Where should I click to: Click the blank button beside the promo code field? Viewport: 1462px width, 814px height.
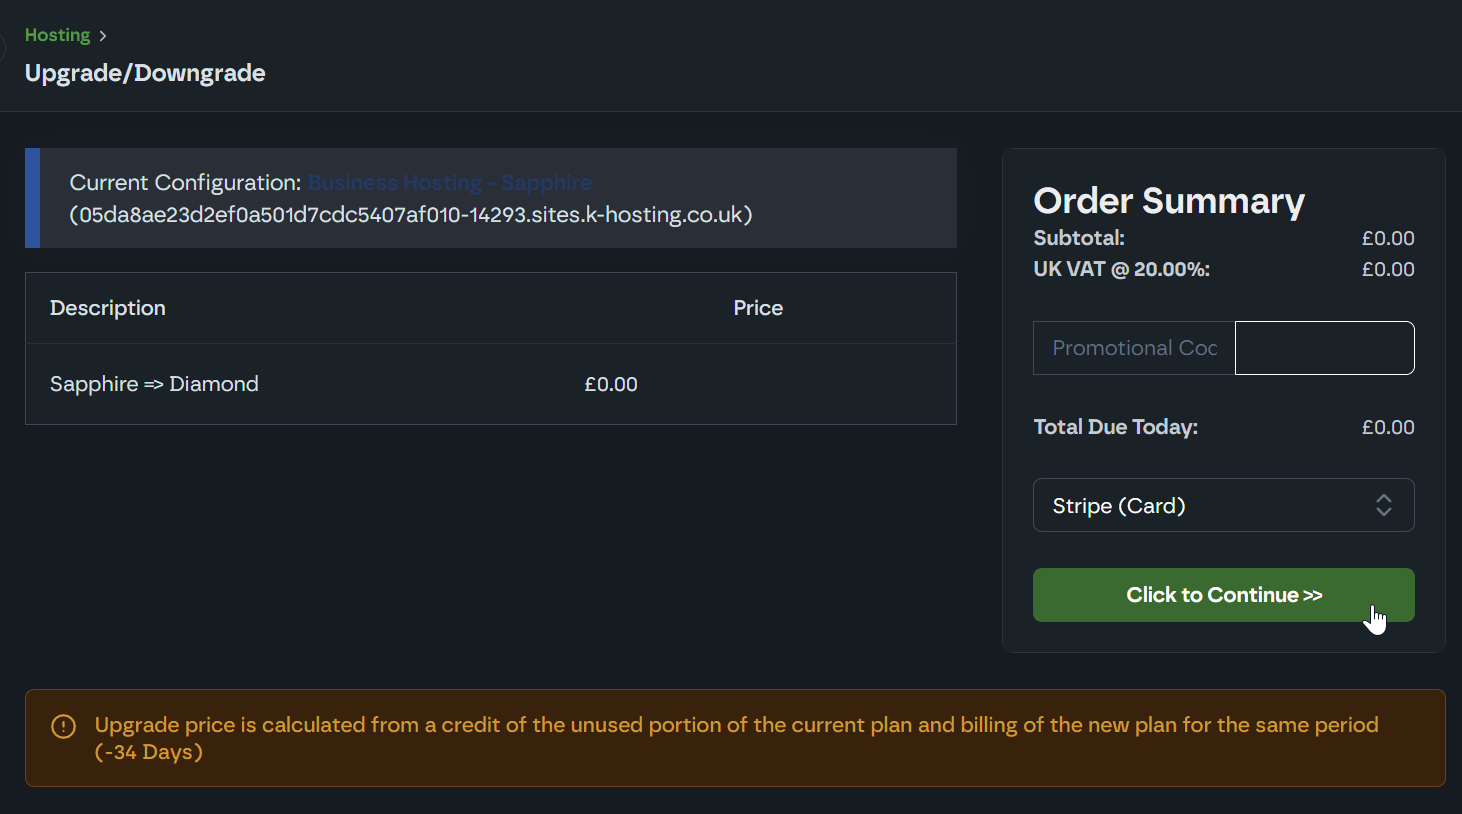coord(1324,348)
